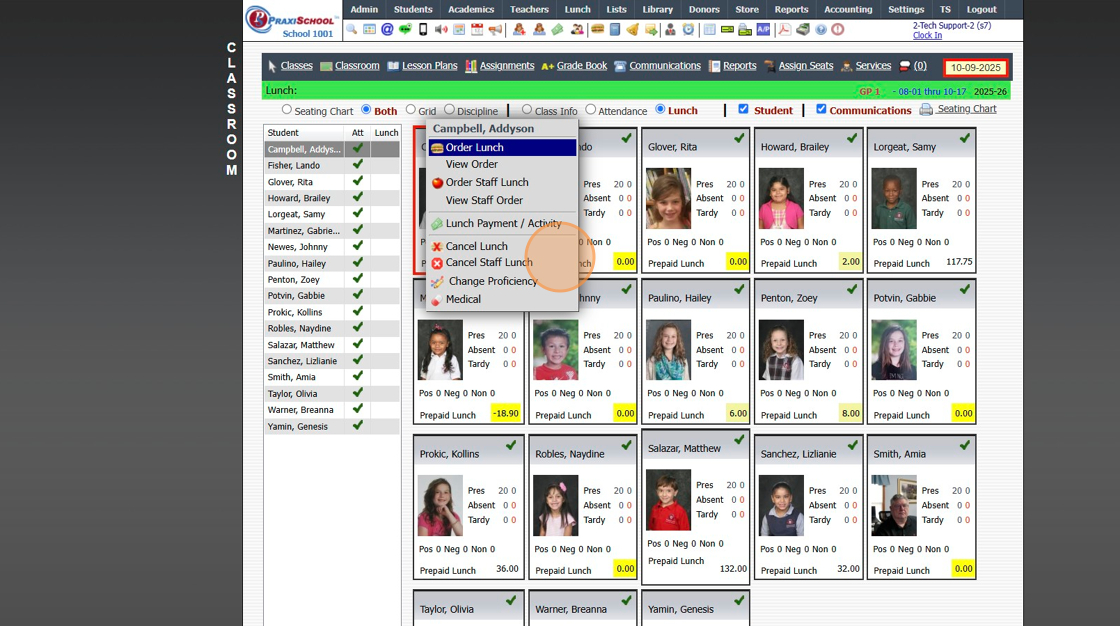Select the Discipline radio button
This screenshot has width=1120, height=626.
click(449, 109)
